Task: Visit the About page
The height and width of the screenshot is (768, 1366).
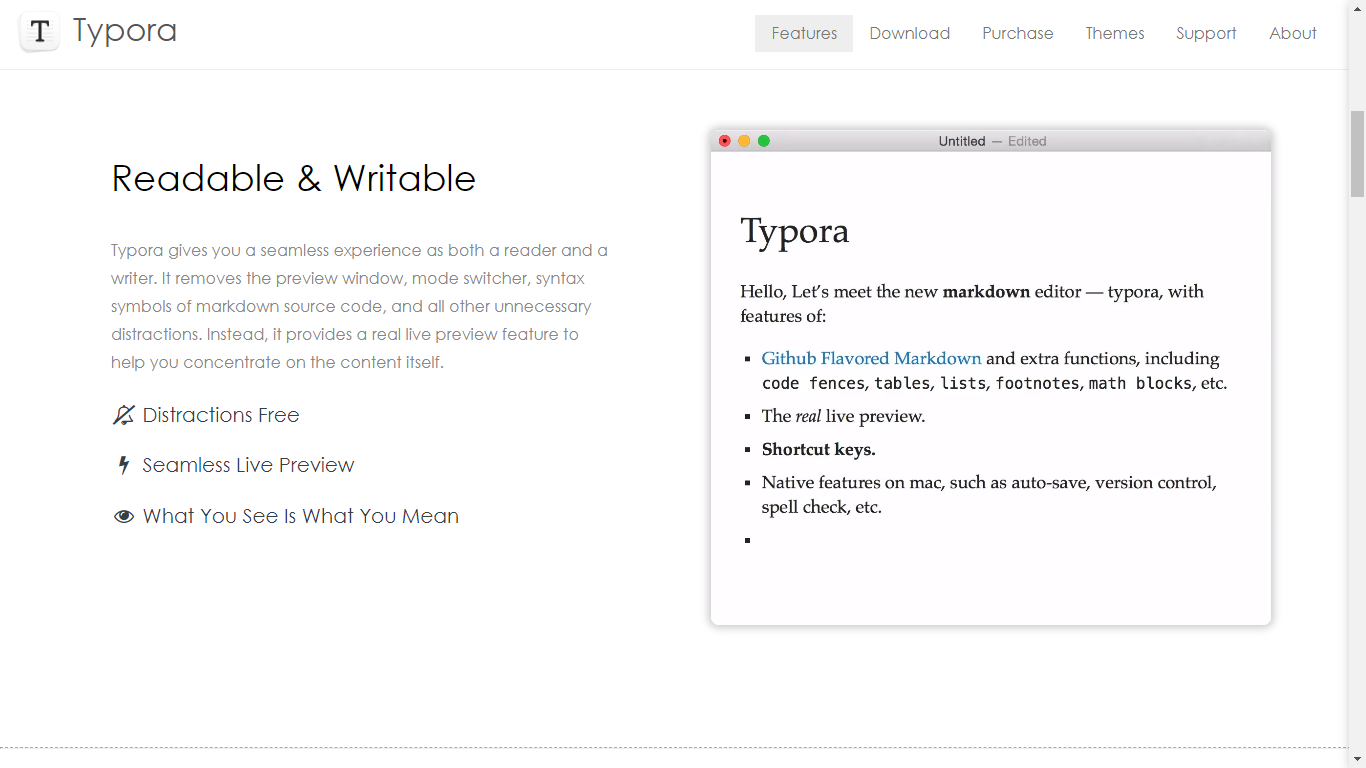Action: click(x=1293, y=33)
